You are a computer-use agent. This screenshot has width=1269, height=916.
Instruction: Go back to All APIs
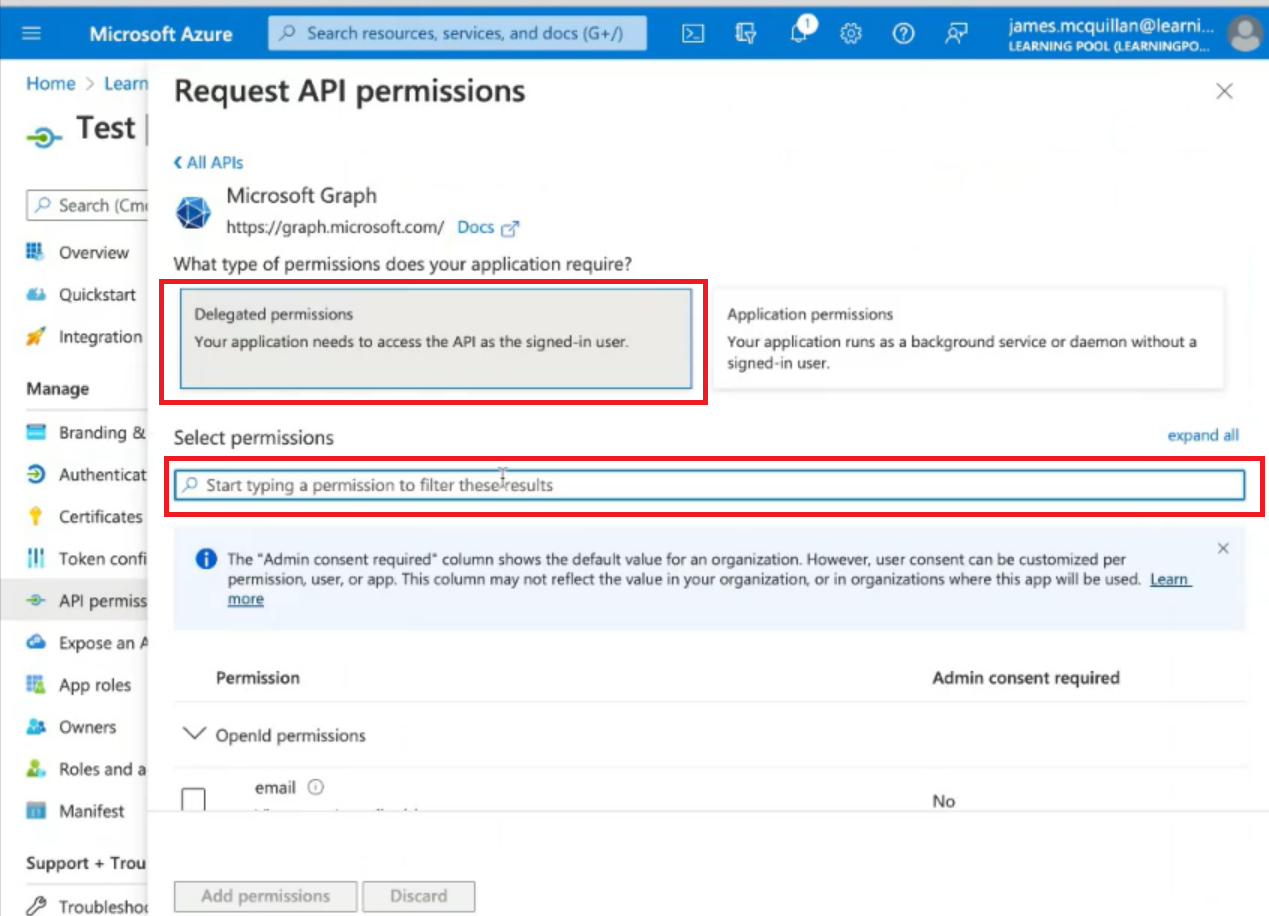click(208, 162)
